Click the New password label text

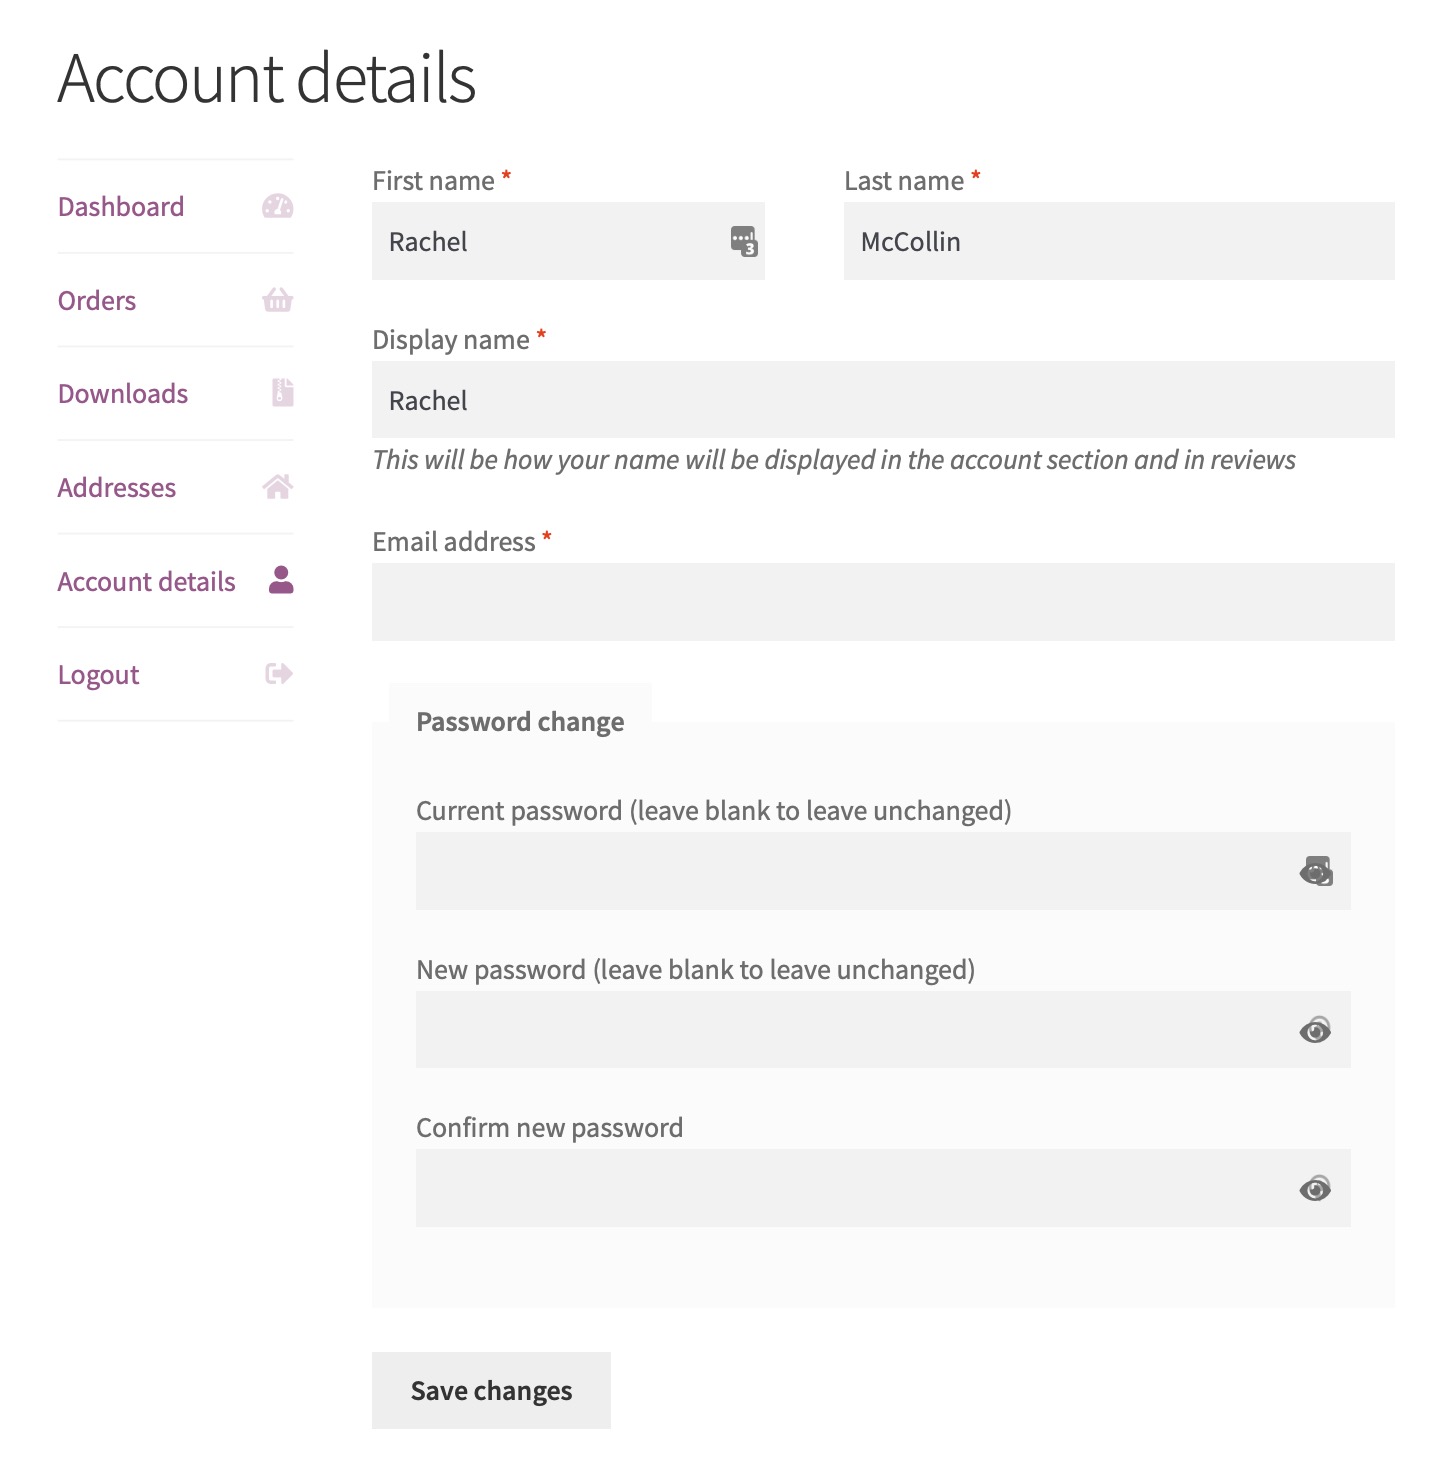pyautogui.click(x=695, y=970)
